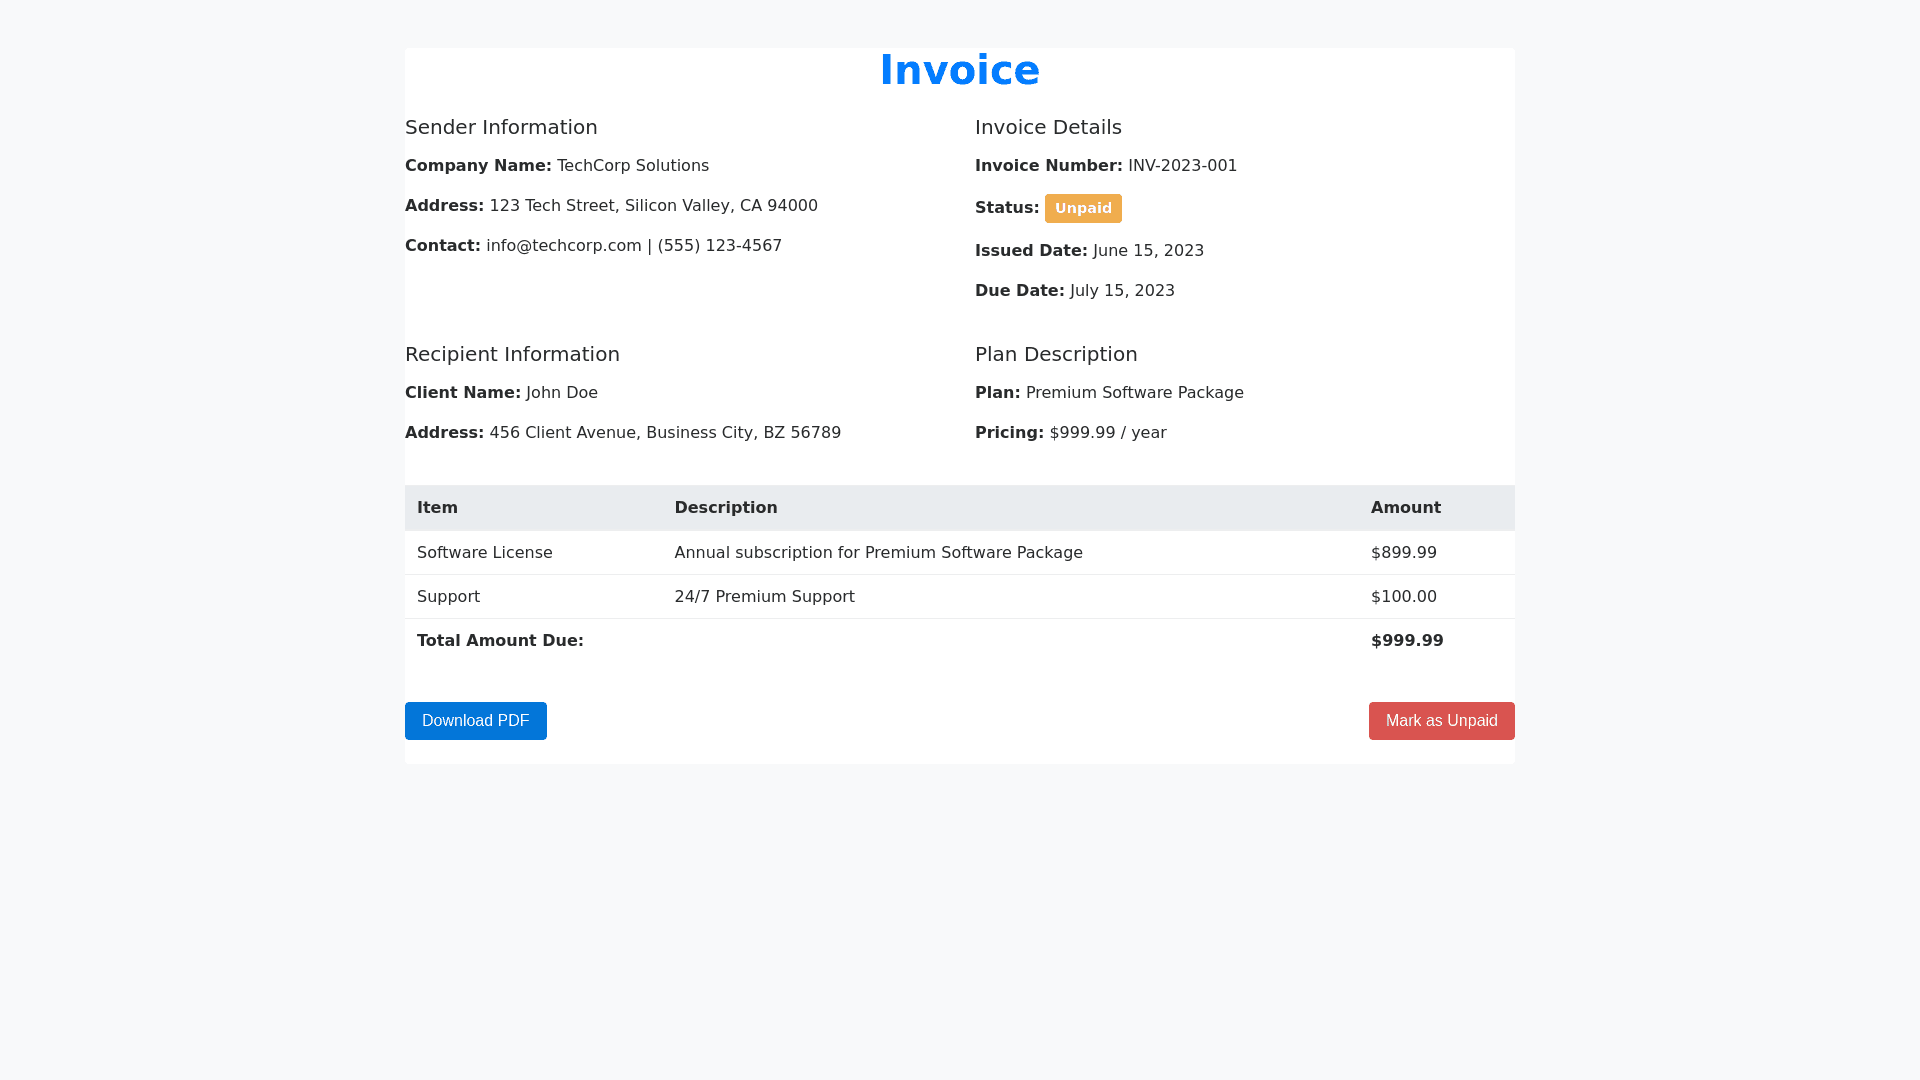Click the Recipient Information heading

pos(512,354)
